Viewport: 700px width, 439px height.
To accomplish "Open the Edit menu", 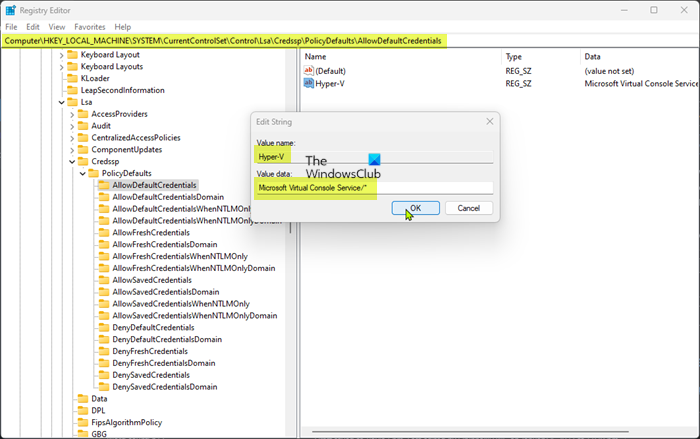I will [33, 27].
